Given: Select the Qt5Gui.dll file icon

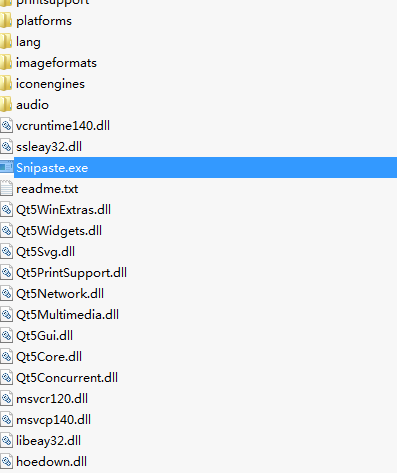Looking at the screenshot, I should pos(6,336).
